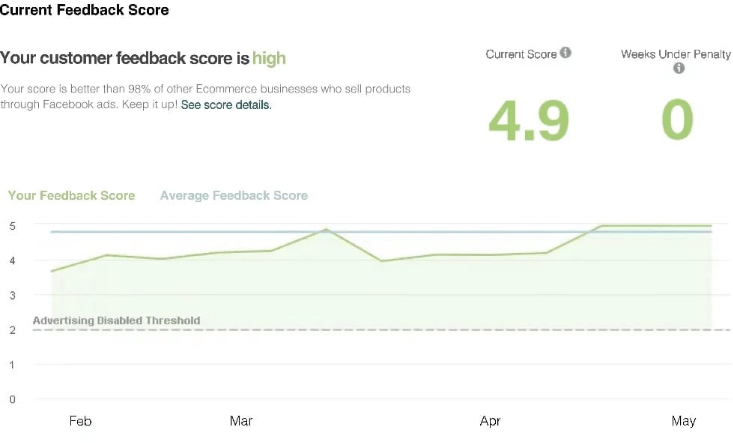
Task: Click the Current Feedback Score page title
Action: click(x=84, y=10)
